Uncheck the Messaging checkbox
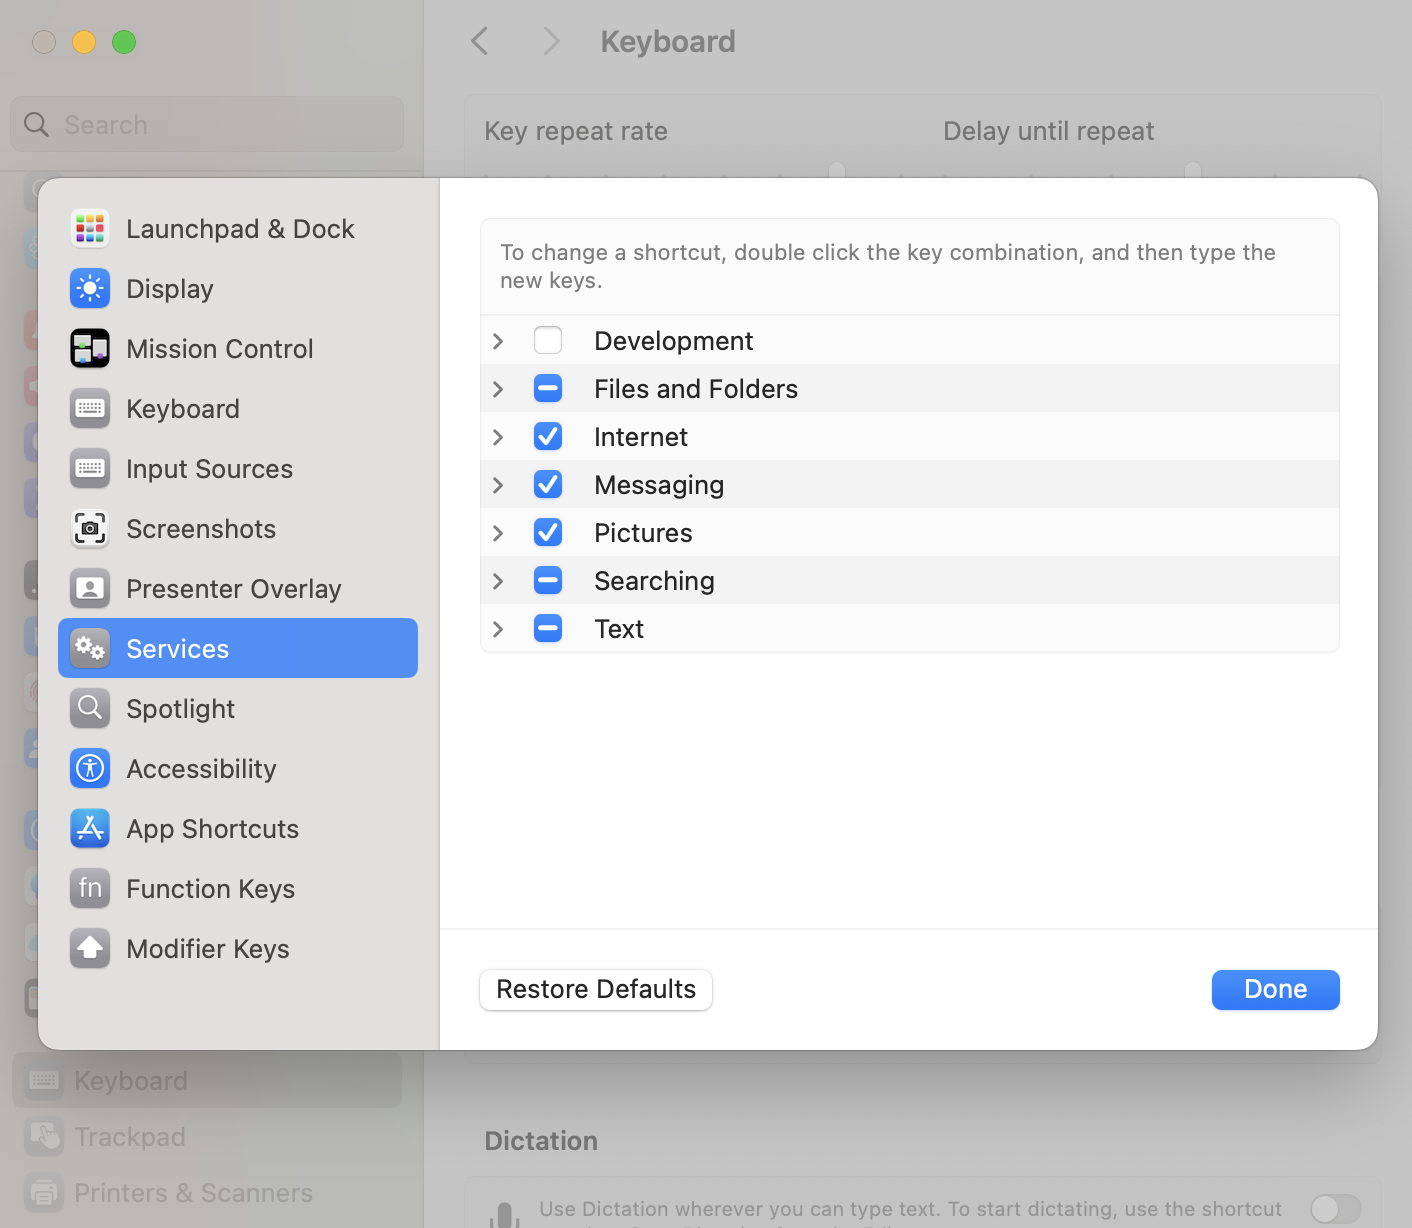 (x=548, y=484)
